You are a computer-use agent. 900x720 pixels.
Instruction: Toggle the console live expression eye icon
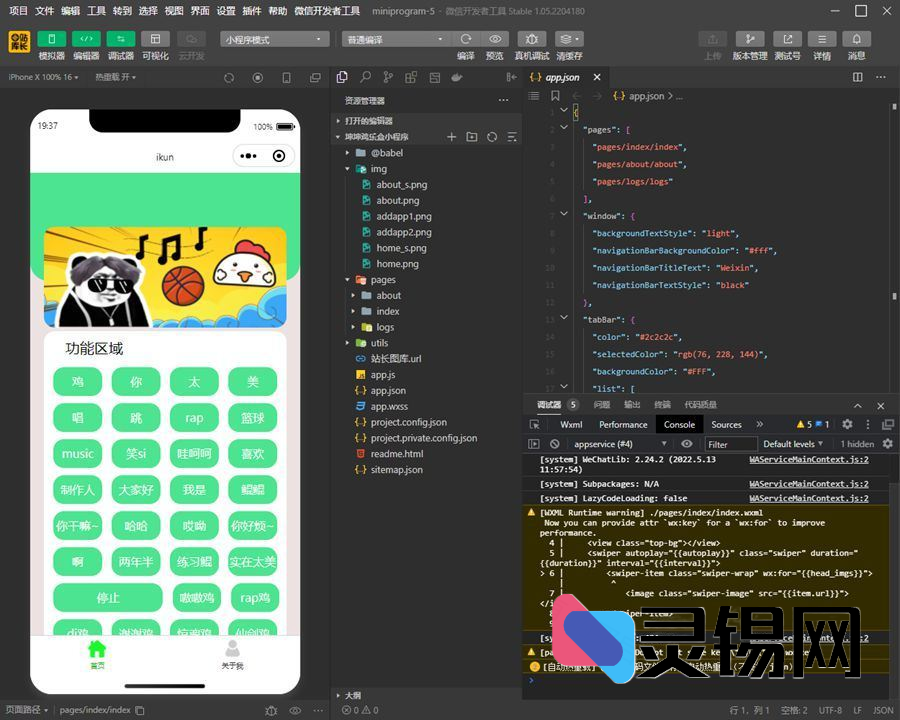tap(686, 444)
